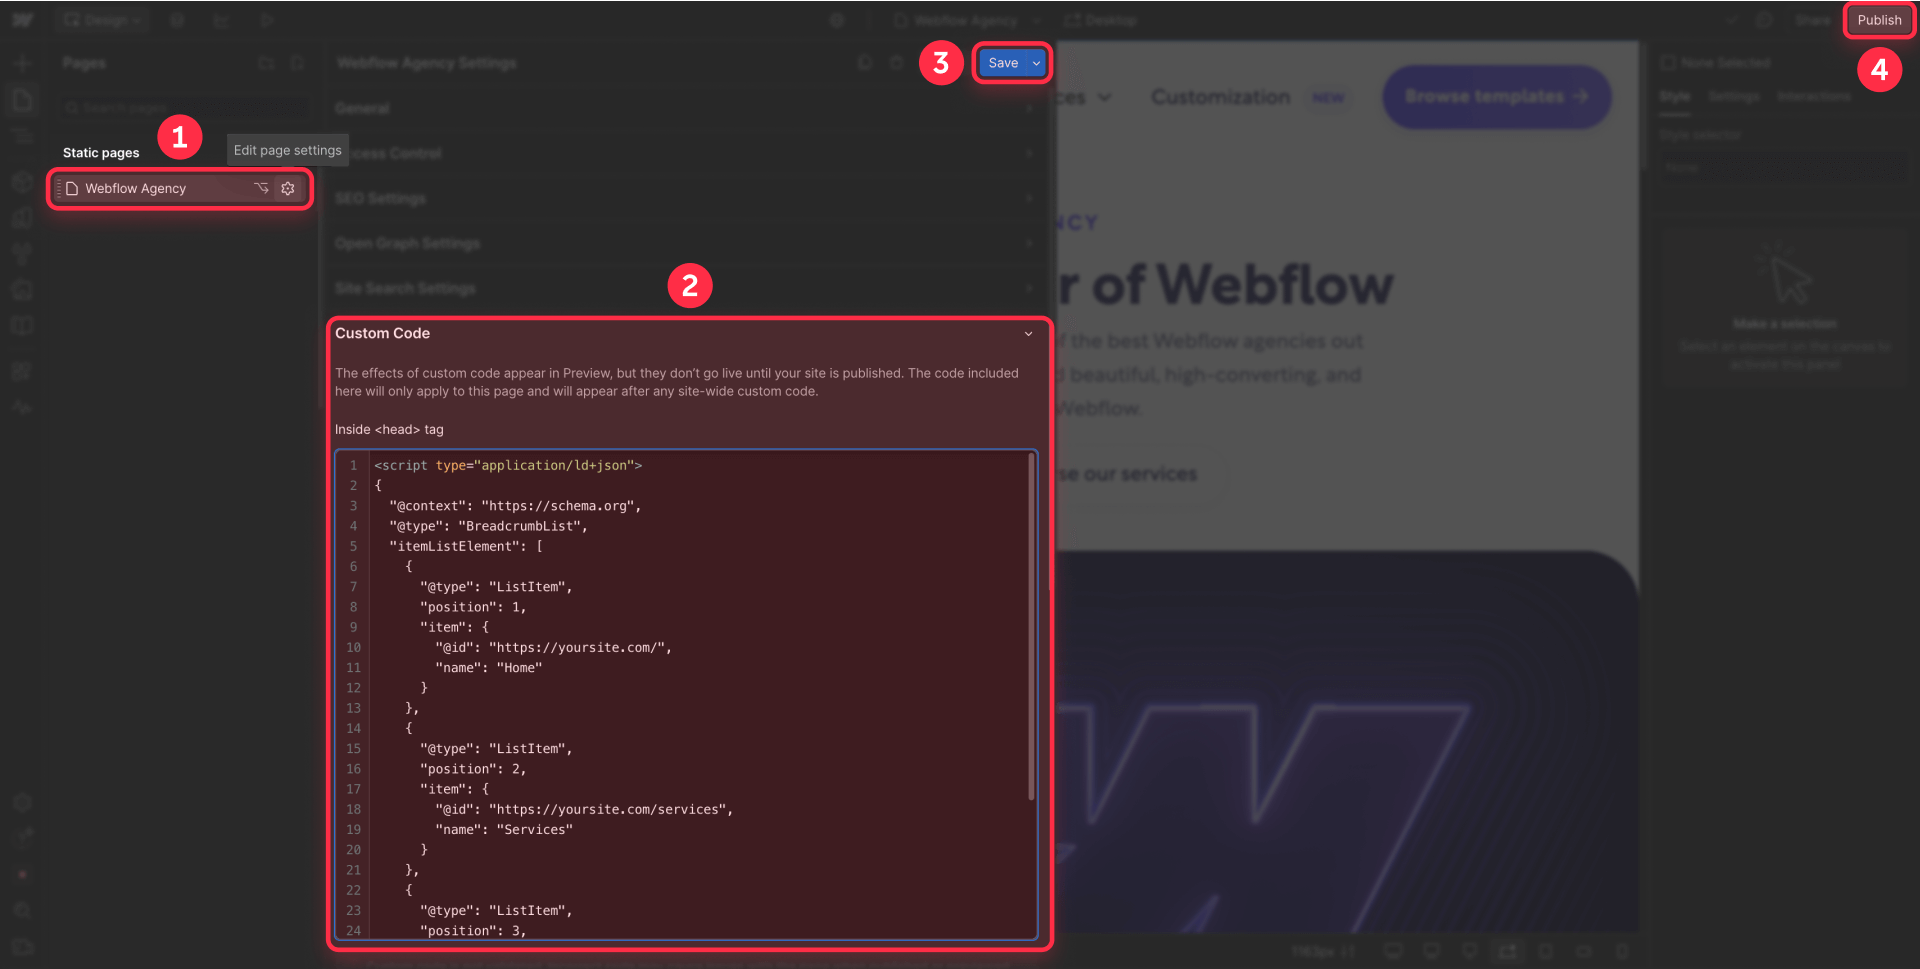The height and width of the screenshot is (969, 1920).
Task: Switch to mobile portrait breakpoint
Action: (x=1623, y=951)
